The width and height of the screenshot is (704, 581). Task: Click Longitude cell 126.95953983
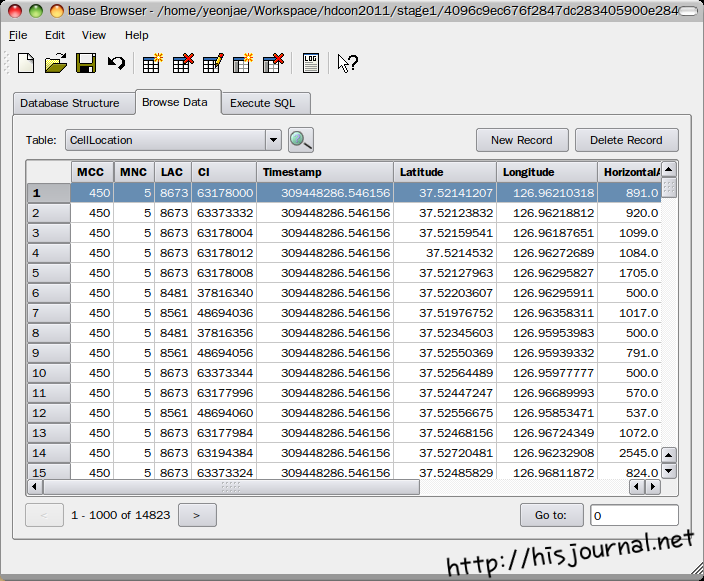coord(547,333)
